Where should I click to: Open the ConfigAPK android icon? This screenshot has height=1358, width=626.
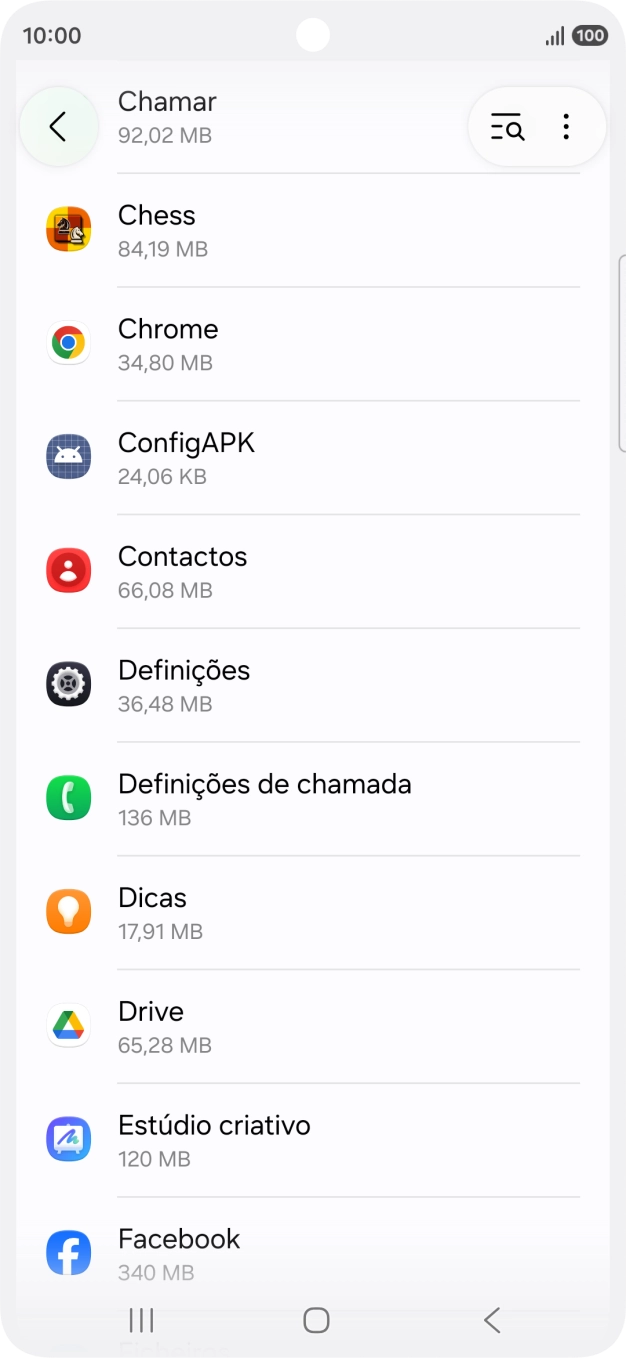pyautogui.click(x=68, y=456)
